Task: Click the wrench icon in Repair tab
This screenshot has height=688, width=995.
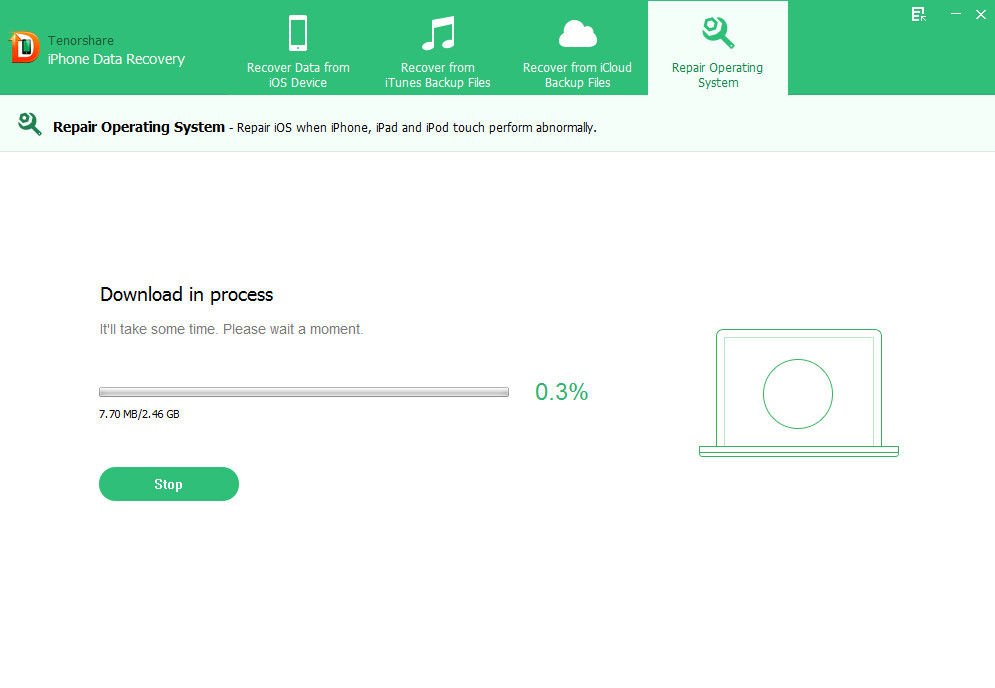Action: coord(718,32)
